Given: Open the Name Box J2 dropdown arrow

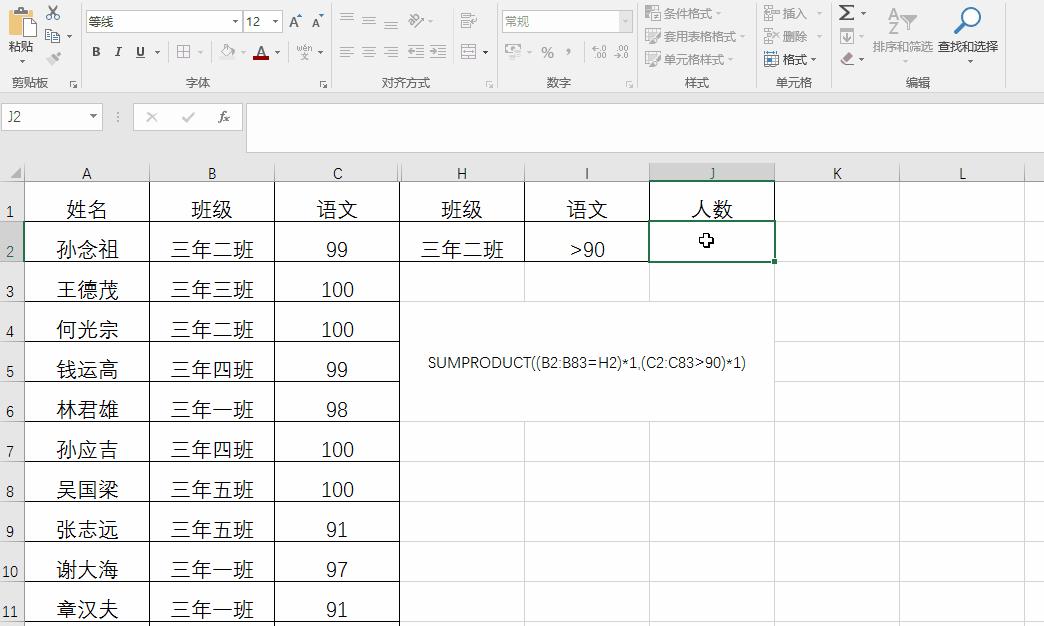Looking at the screenshot, I should click(x=95, y=116).
